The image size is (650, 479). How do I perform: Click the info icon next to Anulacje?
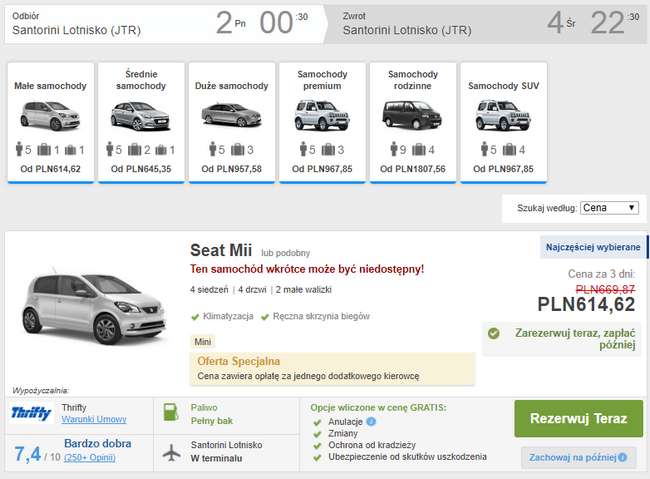(x=371, y=422)
